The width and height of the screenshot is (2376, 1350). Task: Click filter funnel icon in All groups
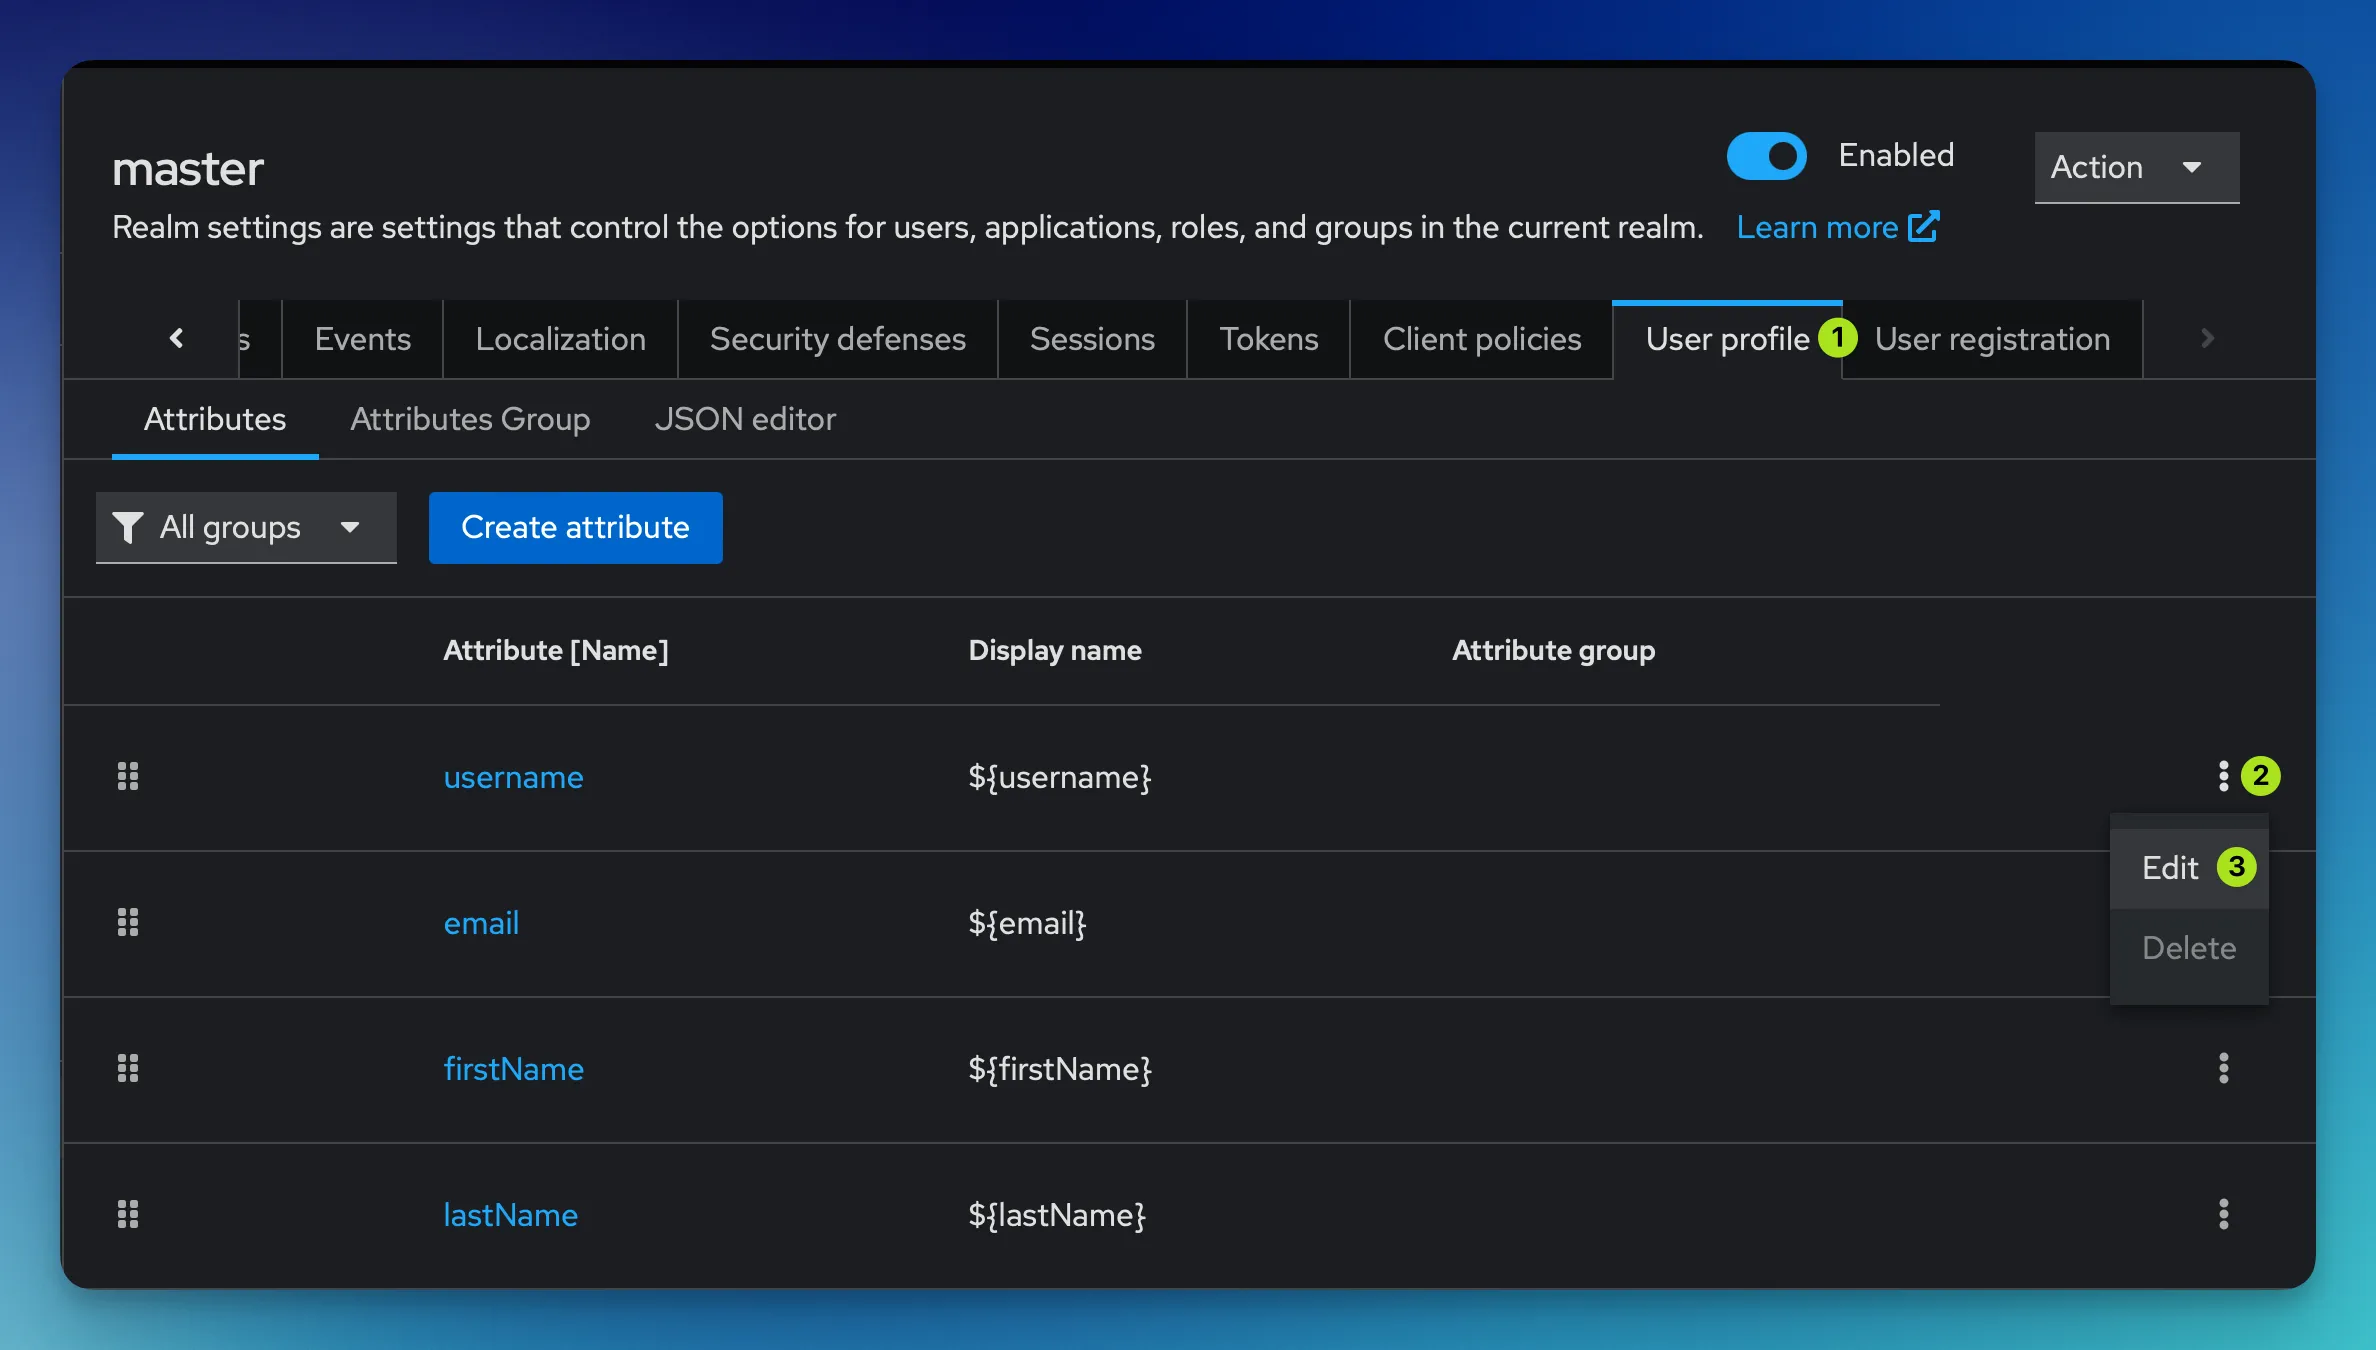pyautogui.click(x=128, y=527)
